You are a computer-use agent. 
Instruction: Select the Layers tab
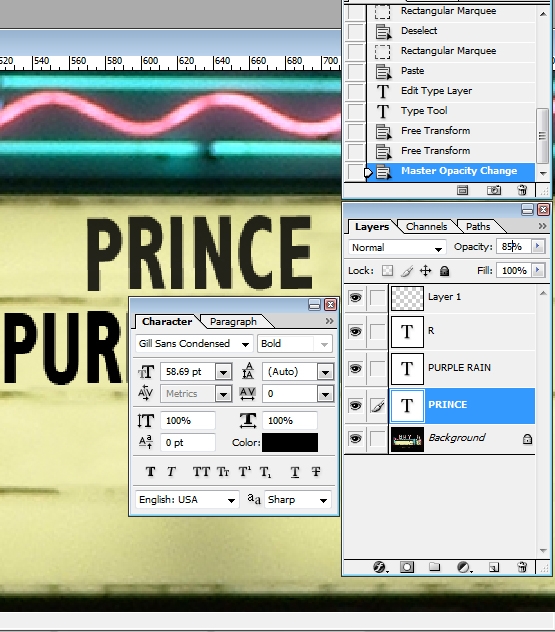pos(372,227)
